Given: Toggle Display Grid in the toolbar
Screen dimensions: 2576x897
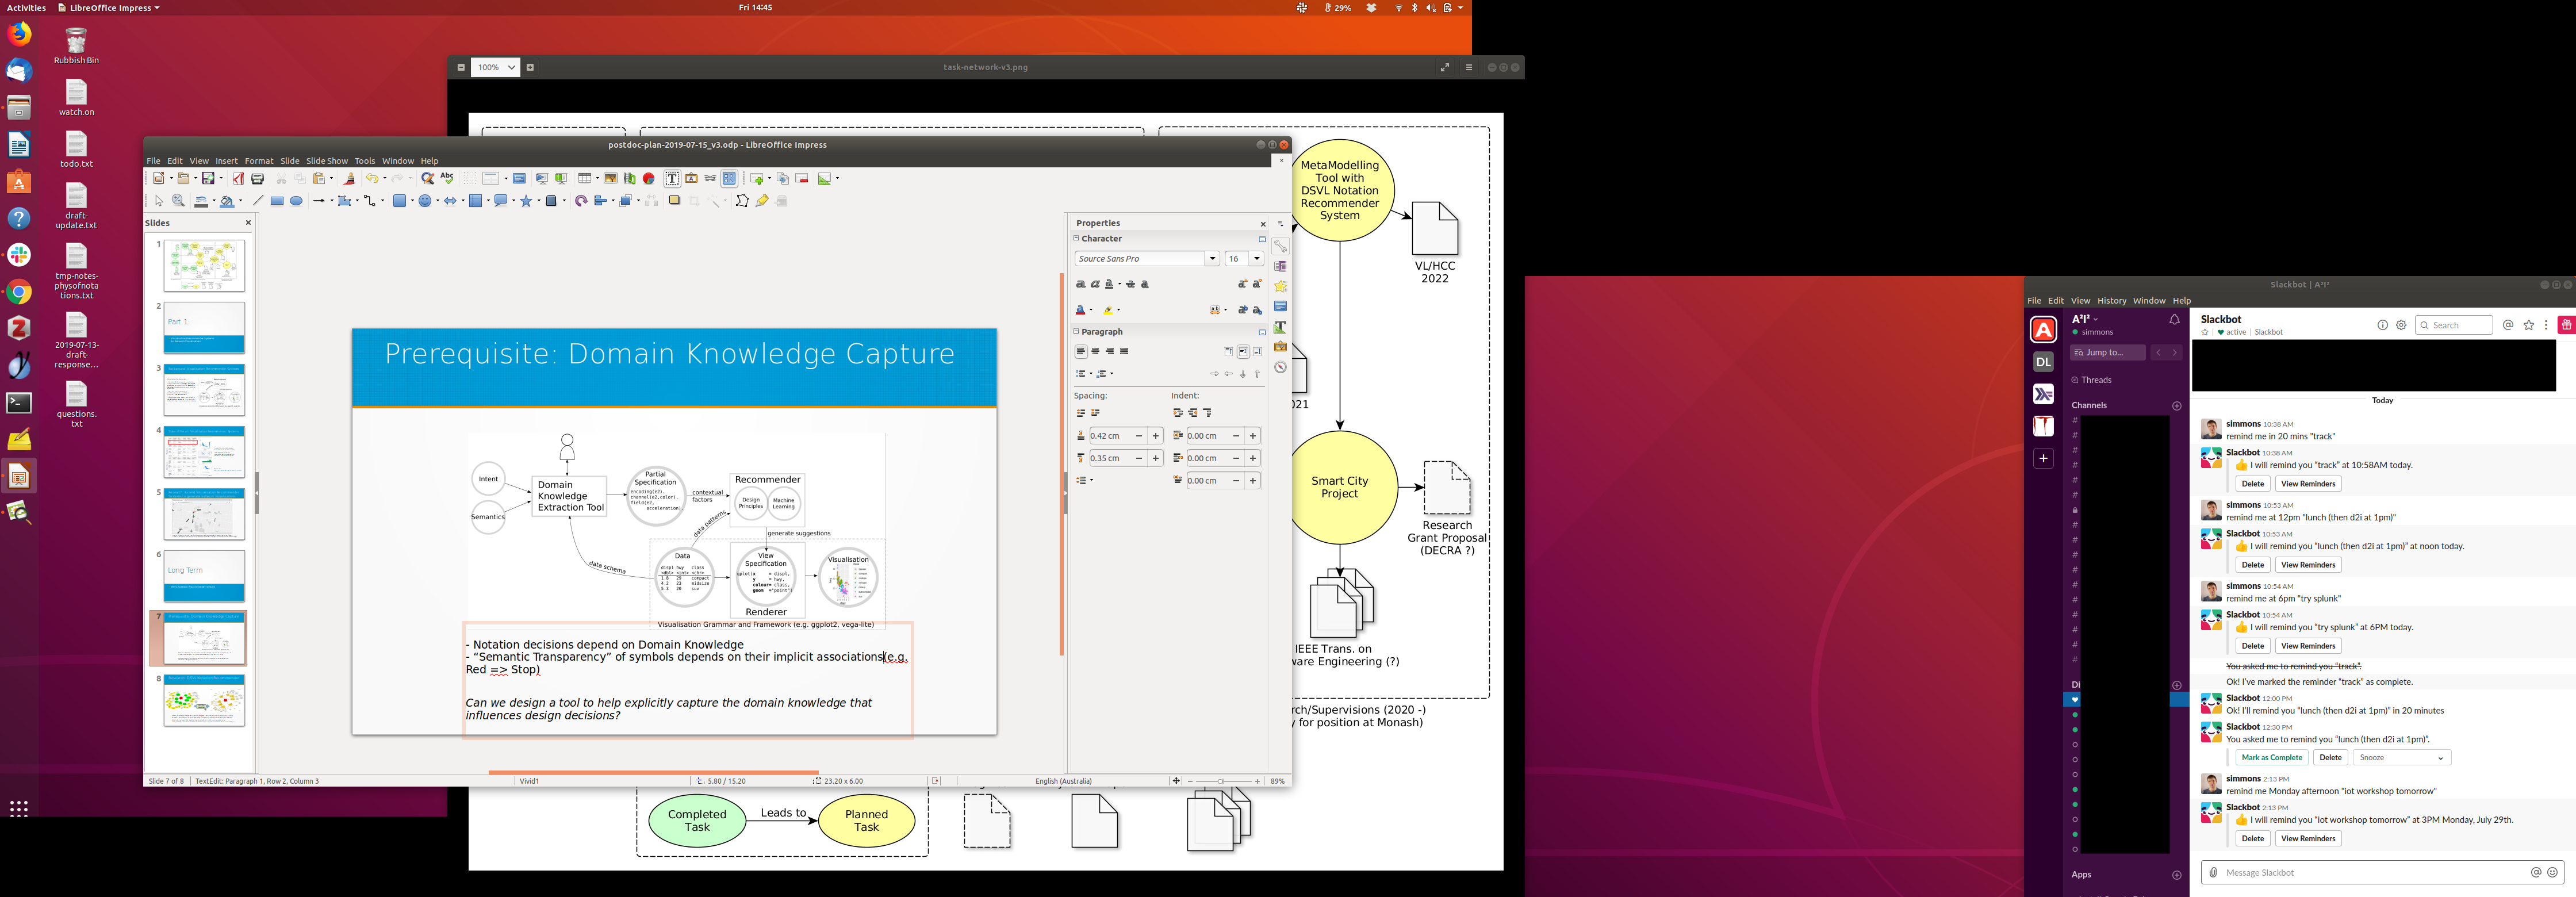Looking at the screenshot, I should pyautogui.click(x=470, y=178).
